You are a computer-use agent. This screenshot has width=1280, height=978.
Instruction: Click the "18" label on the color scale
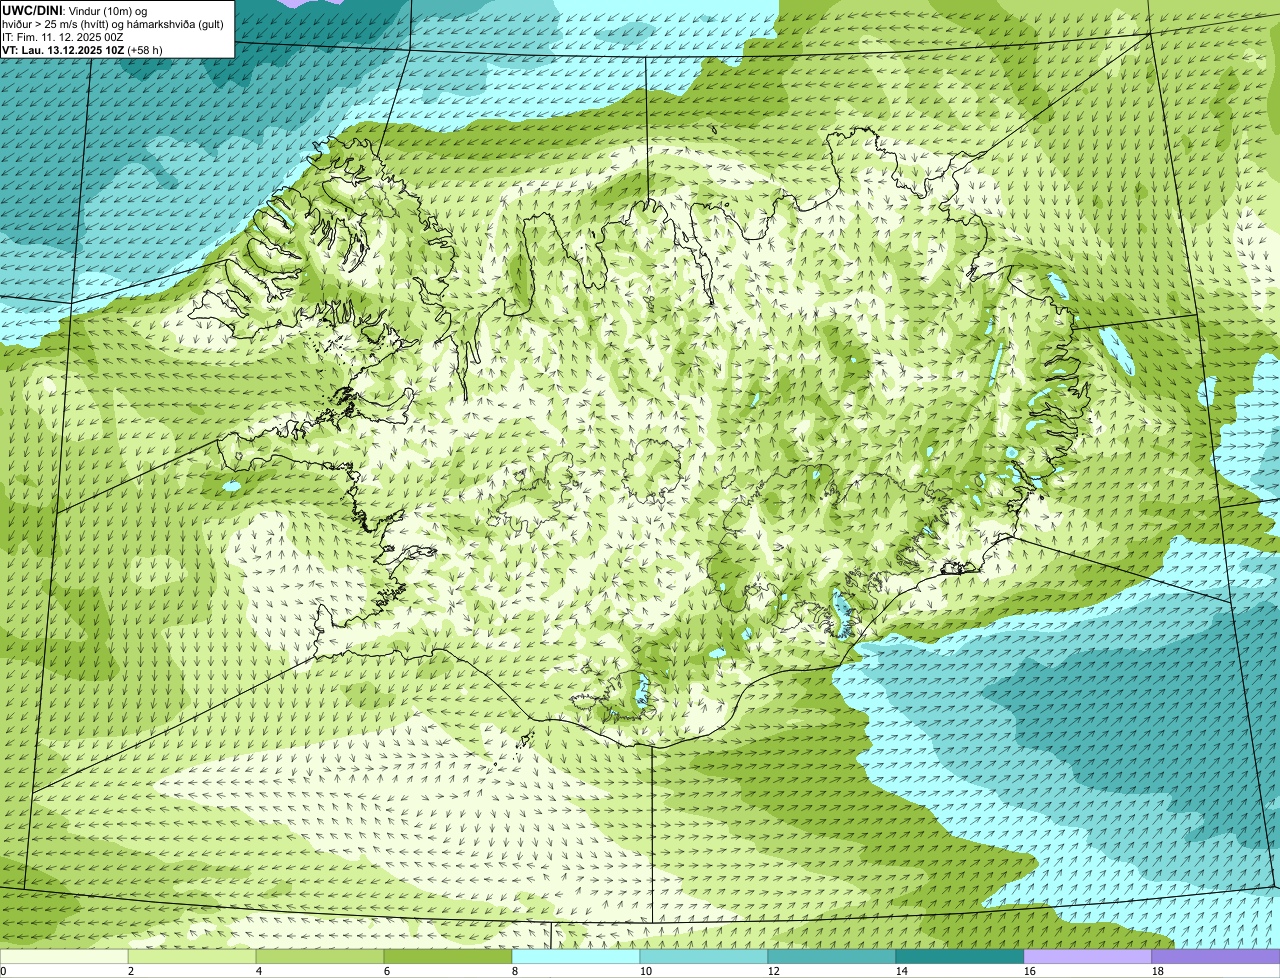click(1158, 971)
